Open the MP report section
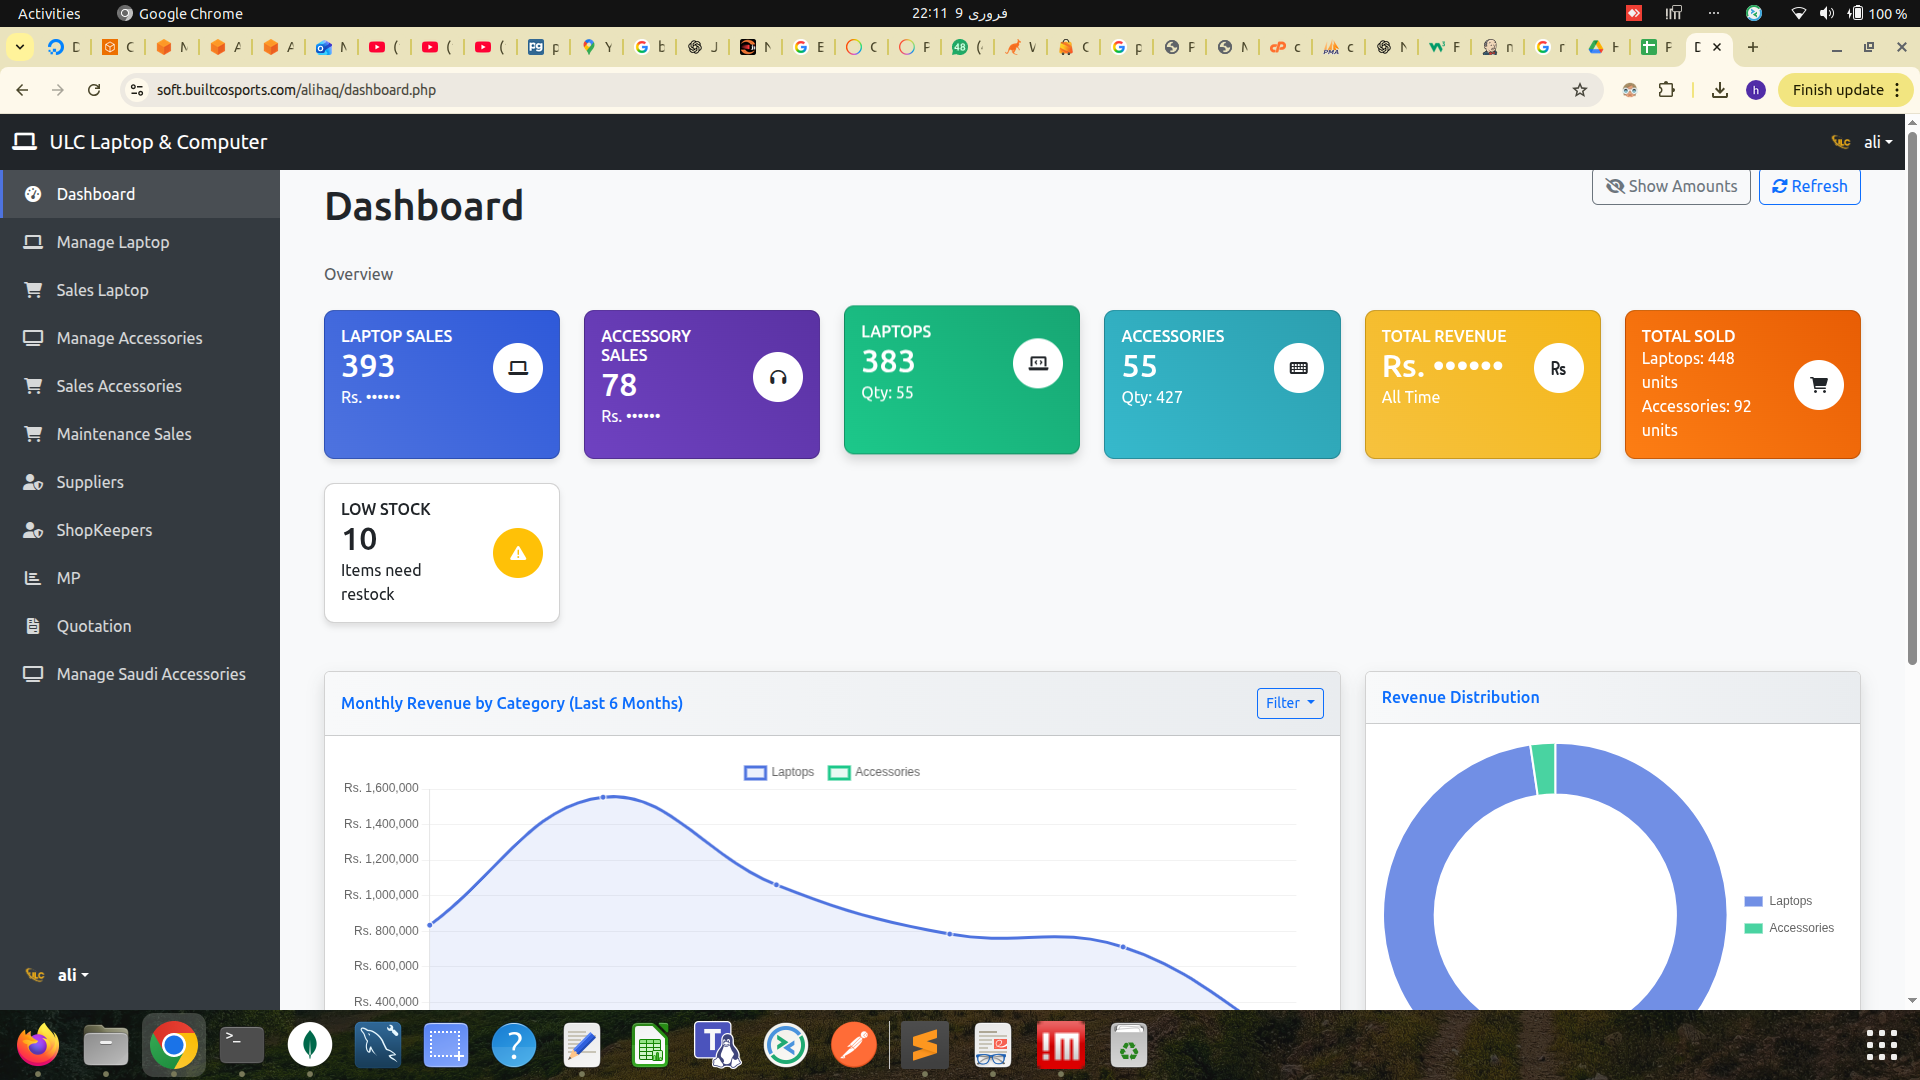1920x1080 pixels. (x=67, y=578)
